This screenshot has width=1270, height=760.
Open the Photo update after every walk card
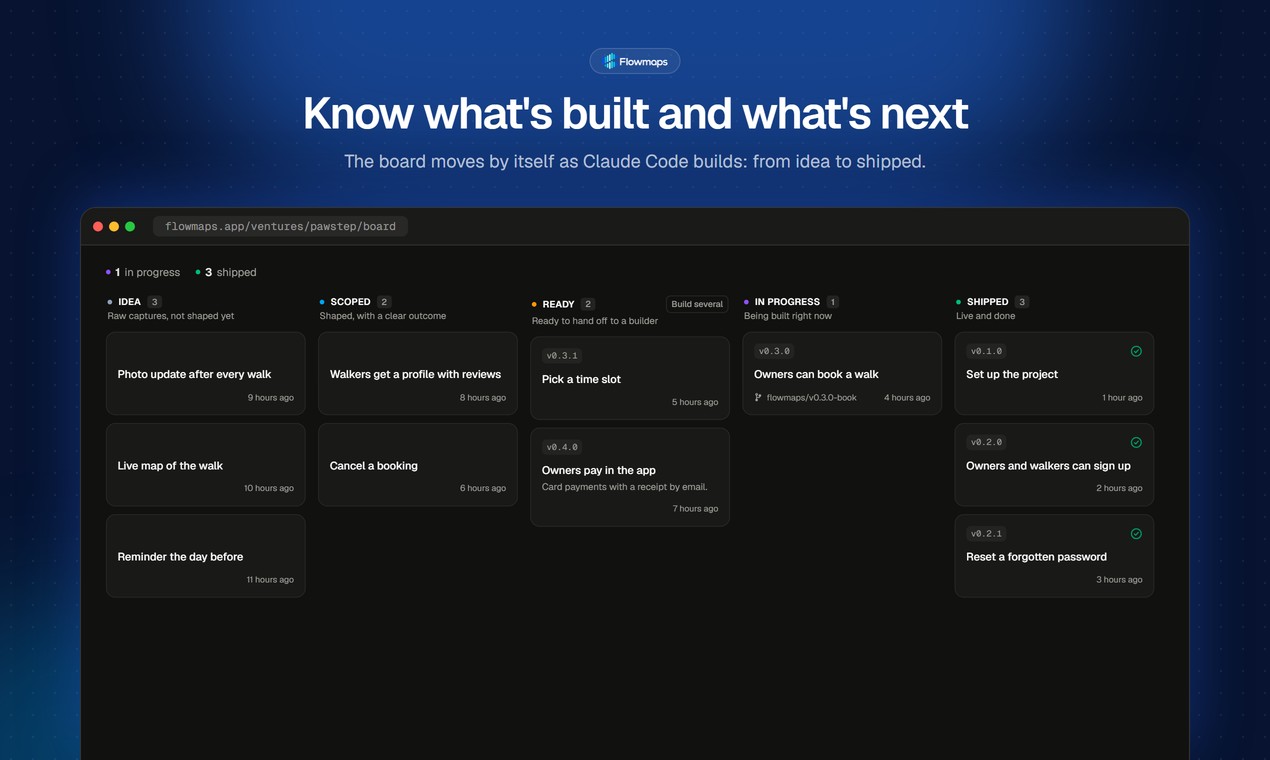pyautogui.click(x=206, y=374)
